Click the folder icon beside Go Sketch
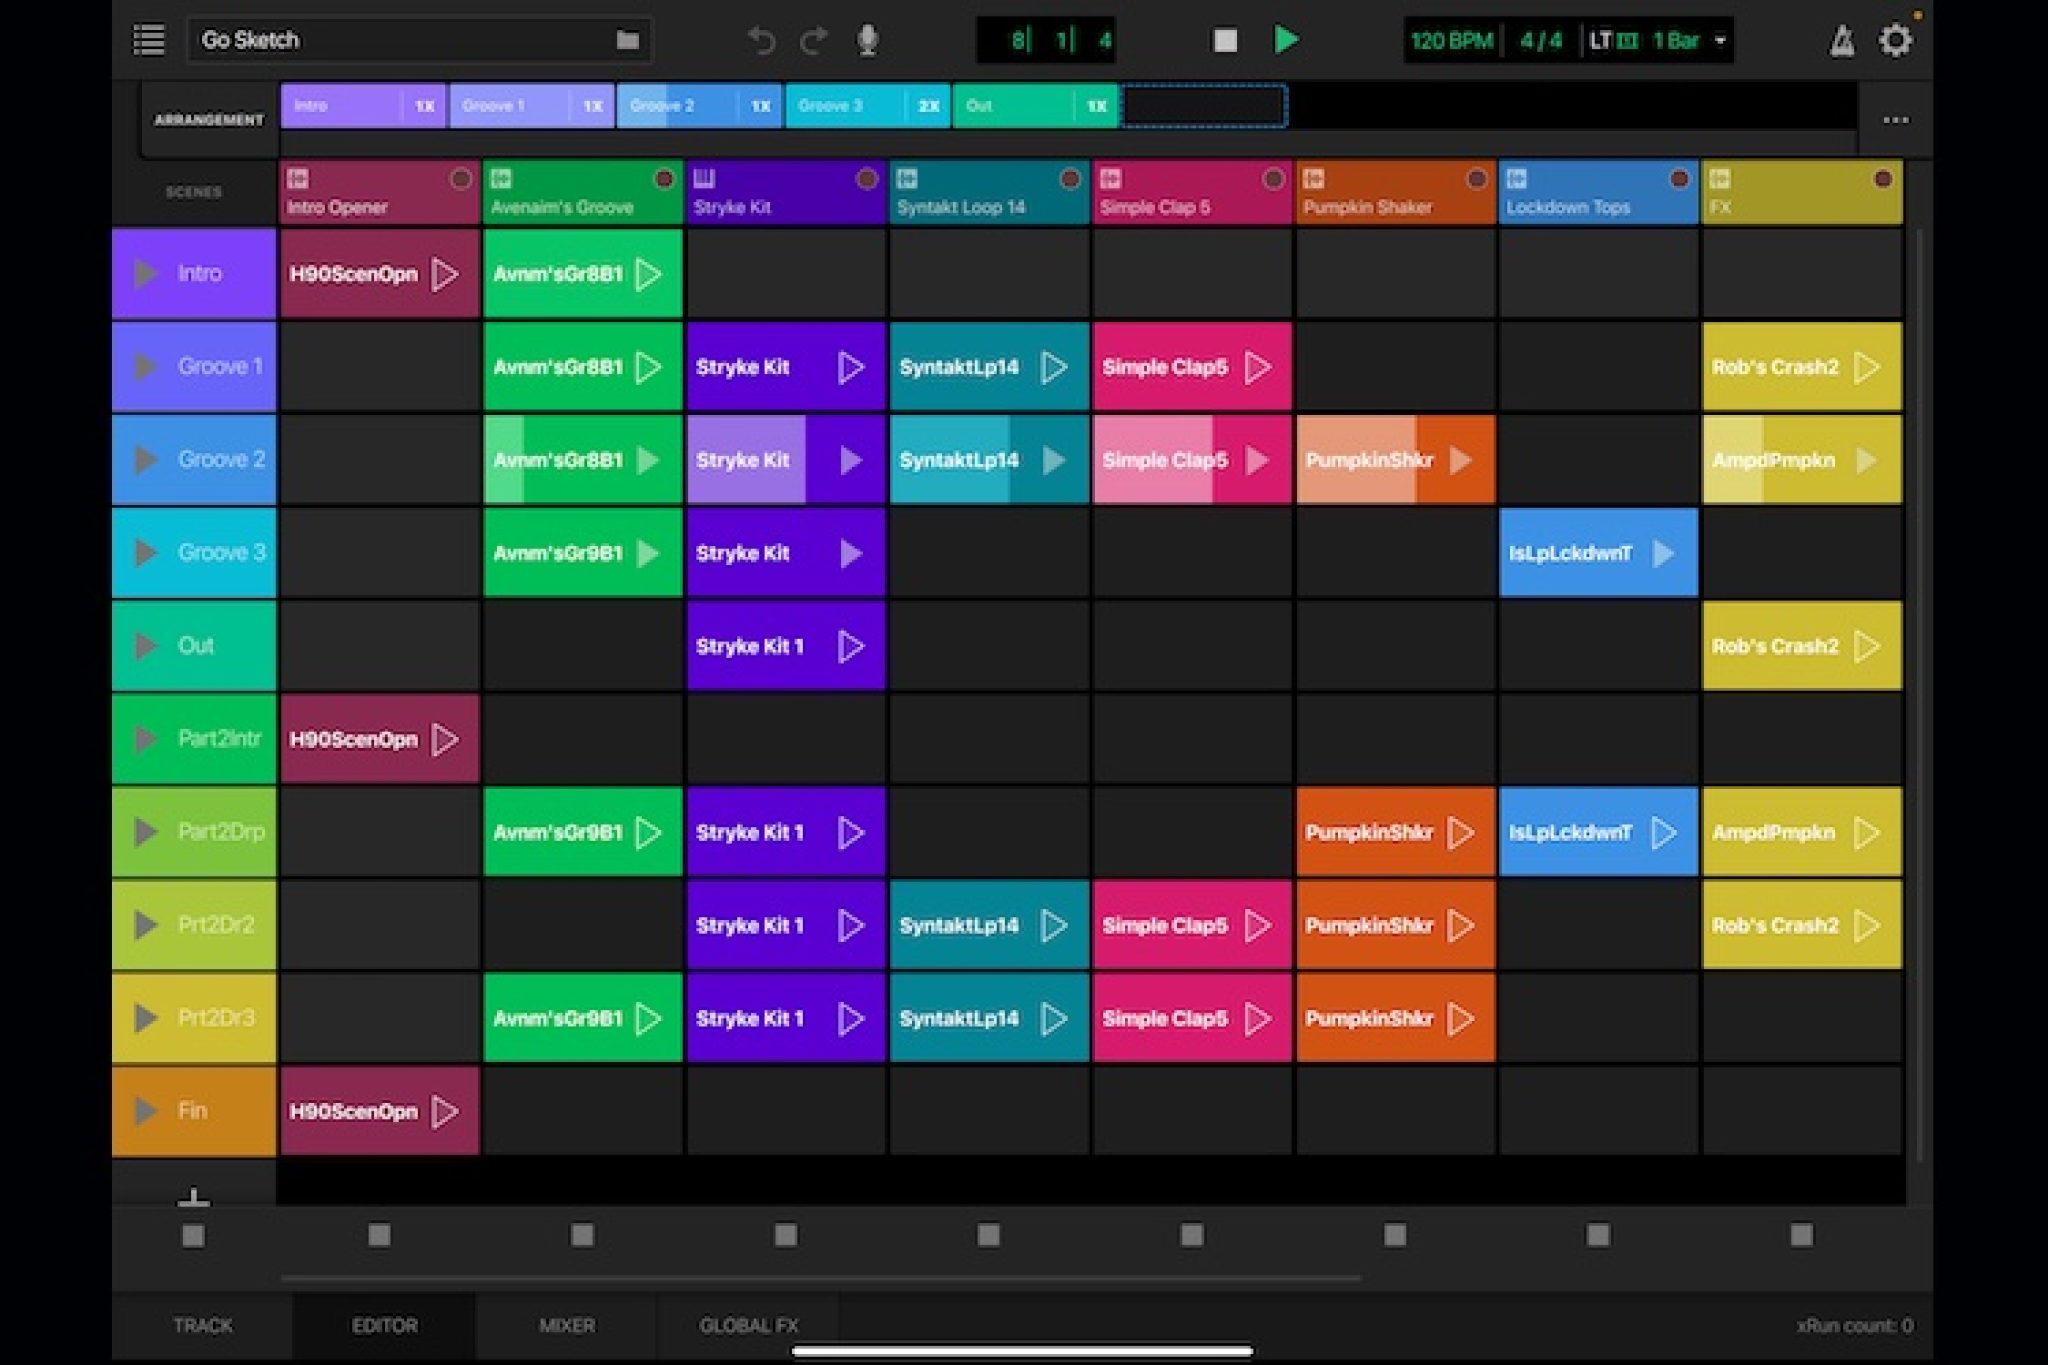Screen dimensions: 2048x1365 coord(628,40)
